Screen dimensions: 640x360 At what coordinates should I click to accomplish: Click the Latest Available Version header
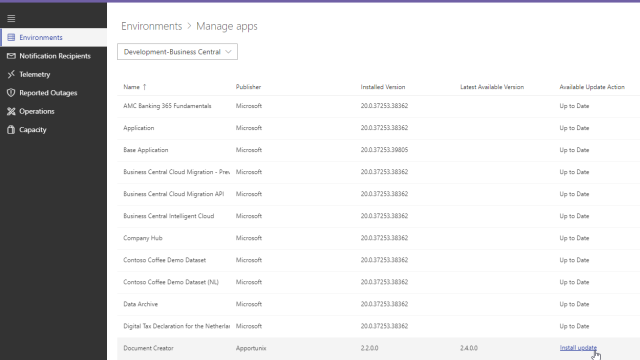click(492, 87)
